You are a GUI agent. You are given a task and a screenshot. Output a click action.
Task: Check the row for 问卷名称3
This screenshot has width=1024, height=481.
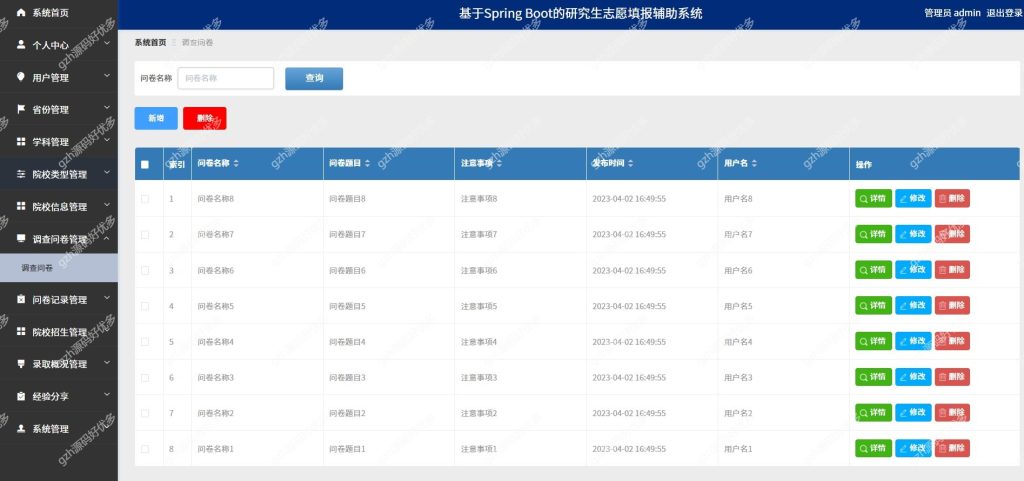pos(145,378)
